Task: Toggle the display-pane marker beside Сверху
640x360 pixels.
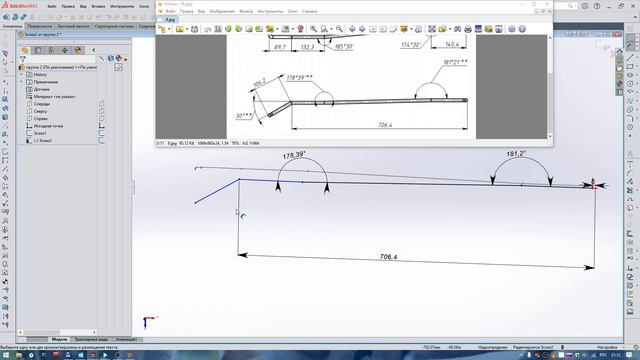Action: [x=102, y=111]
